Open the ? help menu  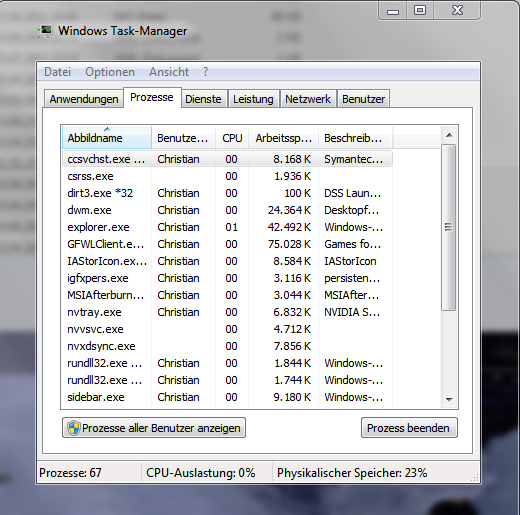click(x=206, y=72)
